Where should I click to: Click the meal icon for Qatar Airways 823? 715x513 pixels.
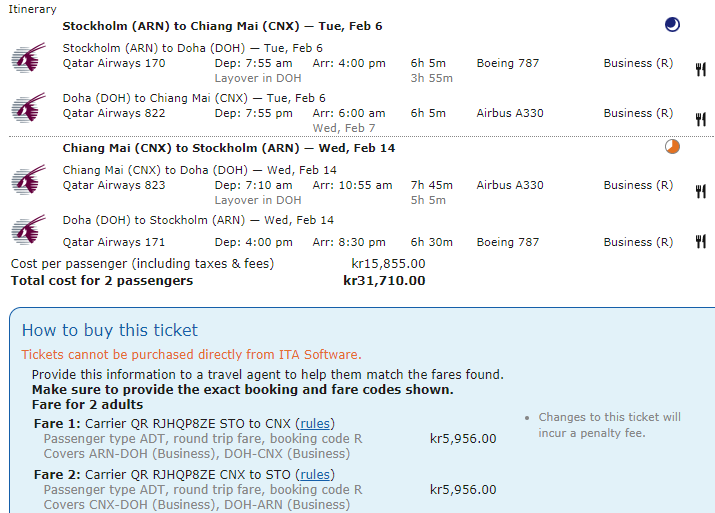pyautogui.click(x=700, y=190)
